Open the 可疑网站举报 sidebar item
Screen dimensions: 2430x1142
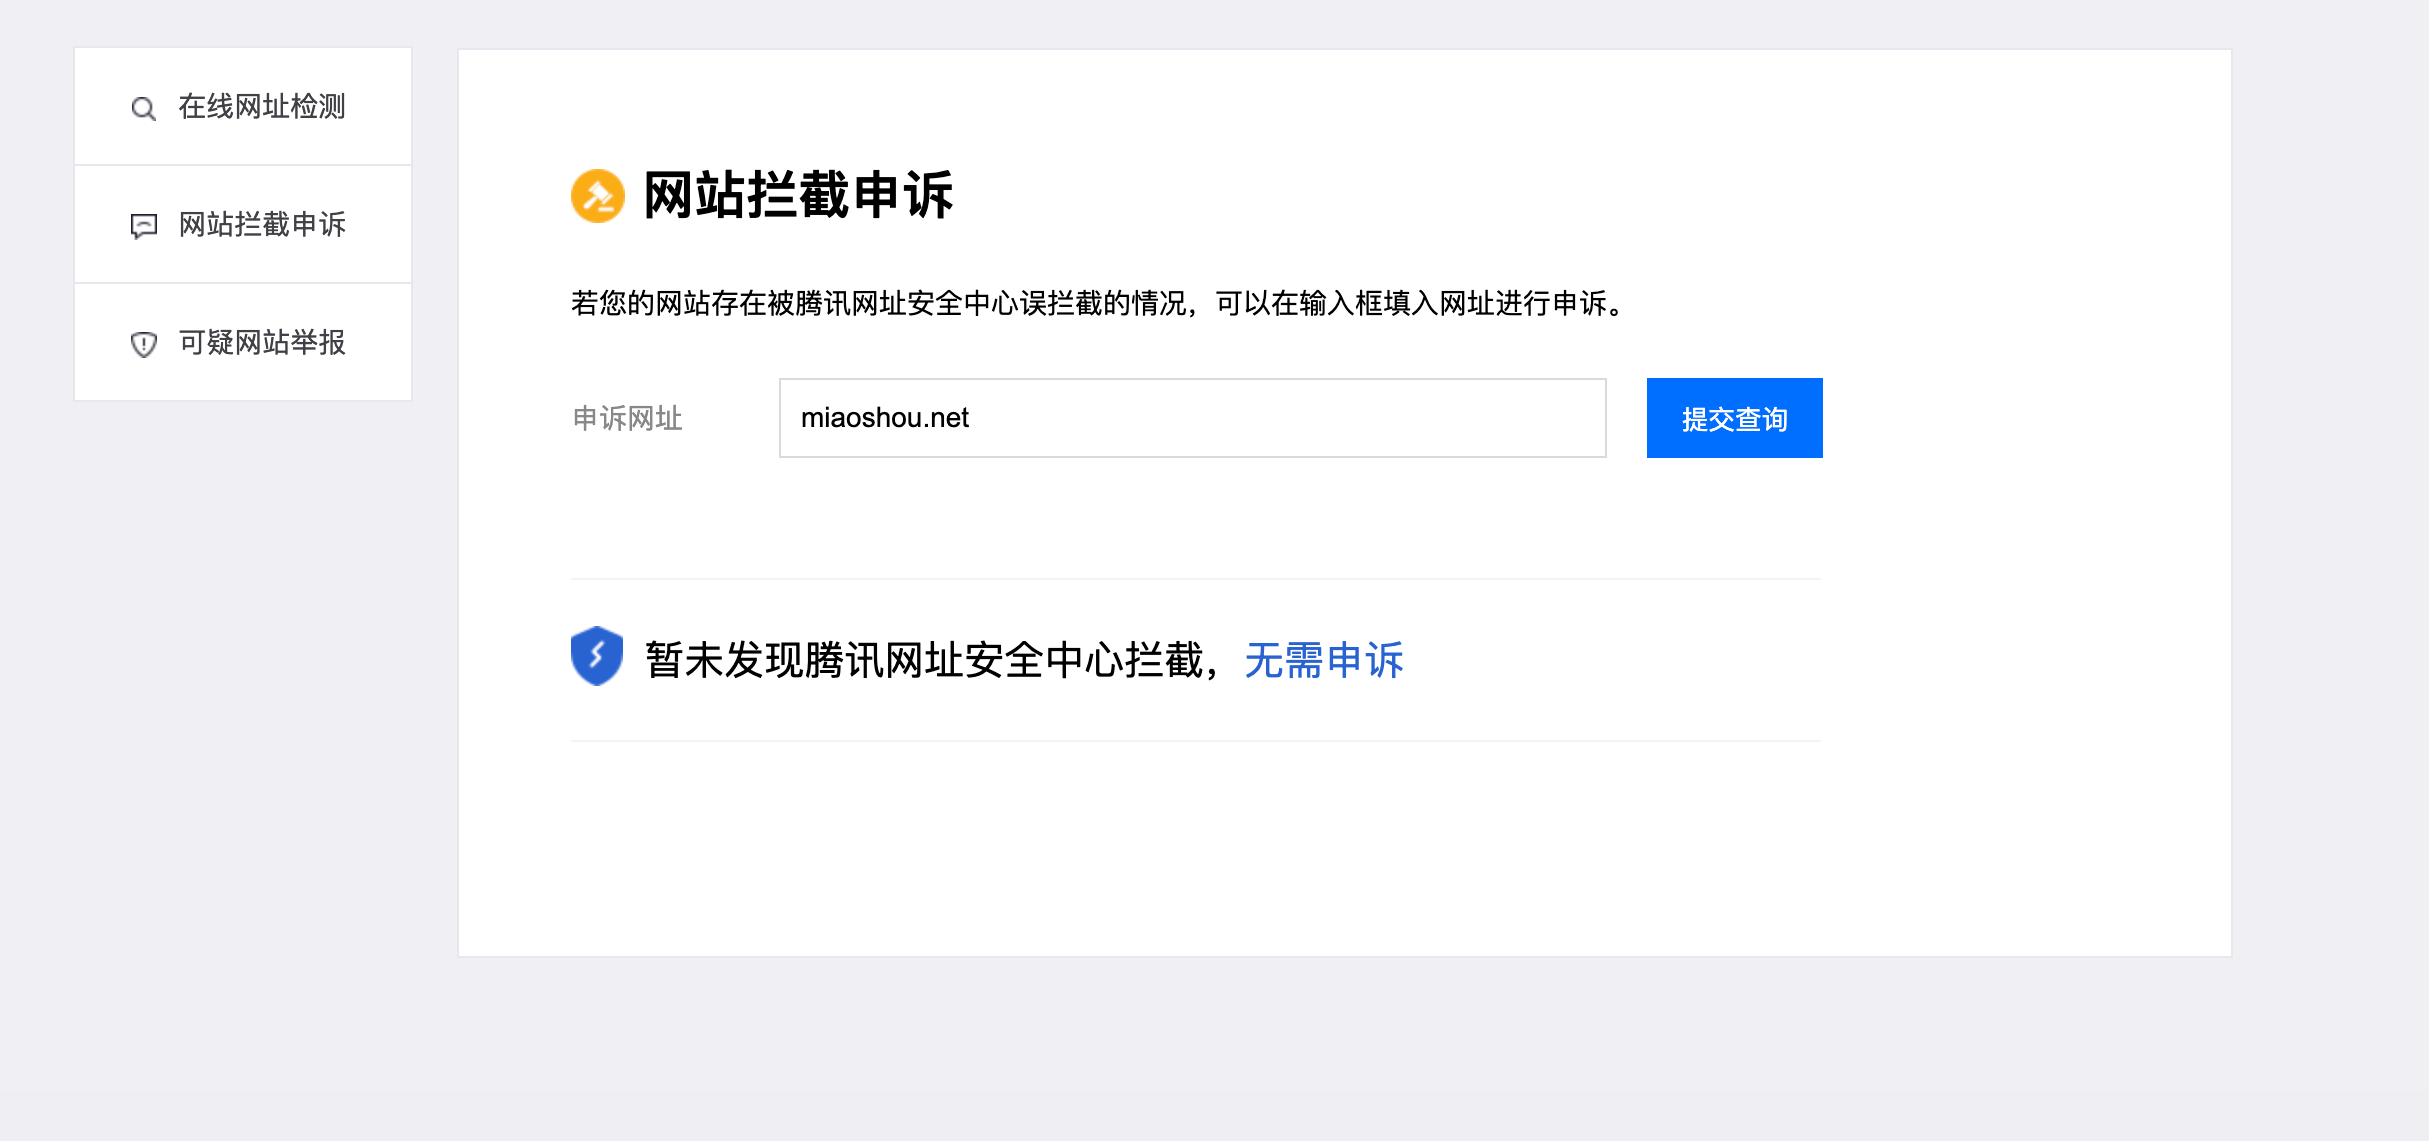261,343
